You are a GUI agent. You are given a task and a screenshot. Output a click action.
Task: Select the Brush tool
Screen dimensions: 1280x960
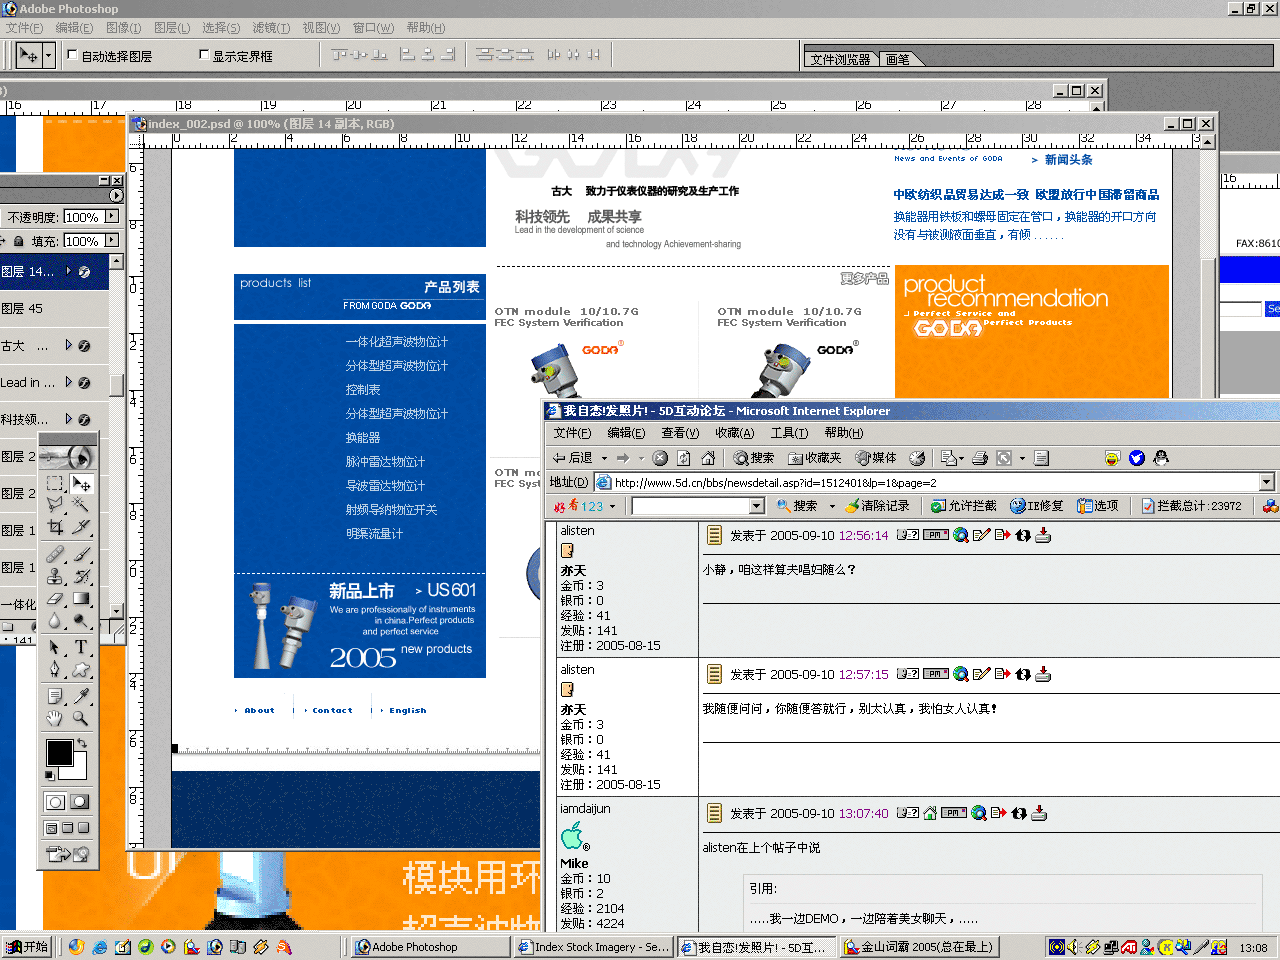(81, 554)
